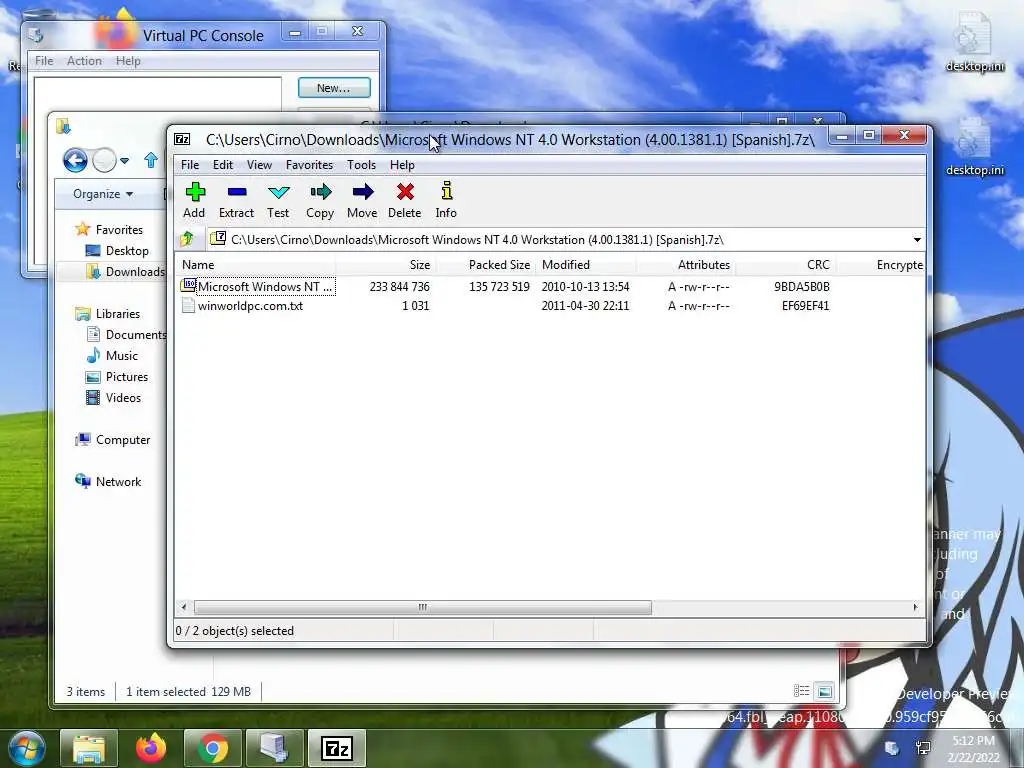Image resolution: width=1024 pixels, height=768 pixels.
Task: Run the Test archive tool
Action: pos(278,200)
